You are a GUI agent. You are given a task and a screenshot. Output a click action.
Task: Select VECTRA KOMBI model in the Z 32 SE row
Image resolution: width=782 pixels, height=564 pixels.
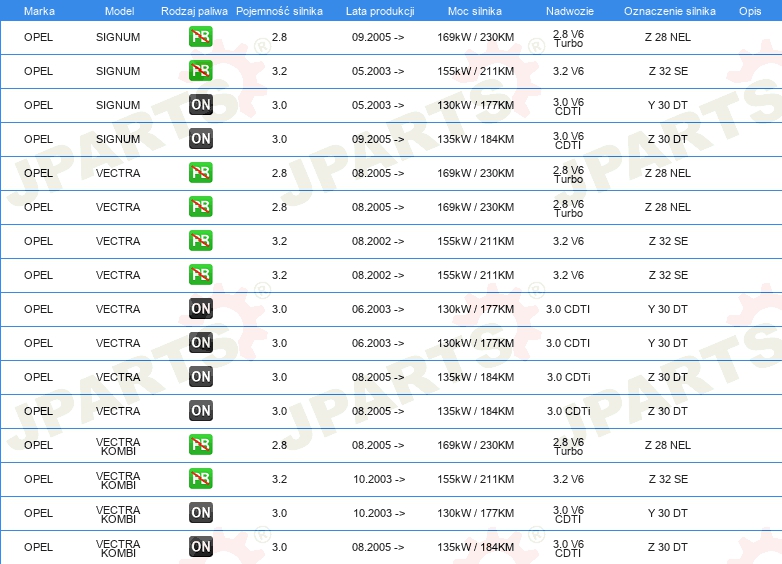(118, 480)
